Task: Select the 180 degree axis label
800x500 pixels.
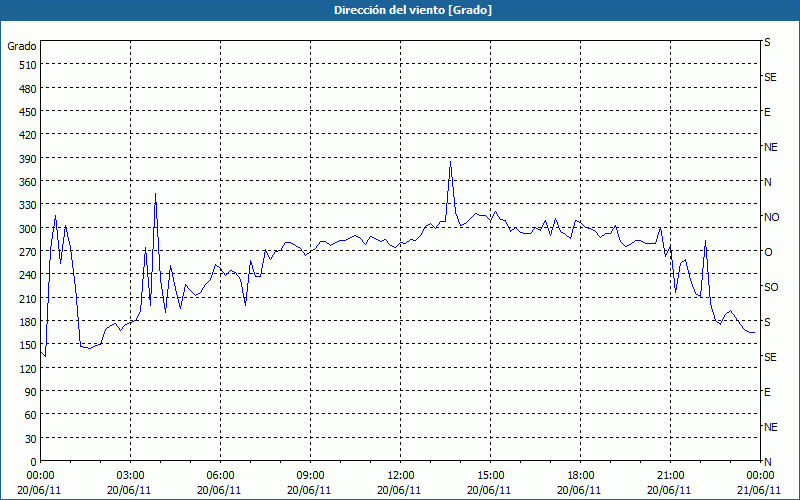Action: pyautogui.click(x=28, y=322)
